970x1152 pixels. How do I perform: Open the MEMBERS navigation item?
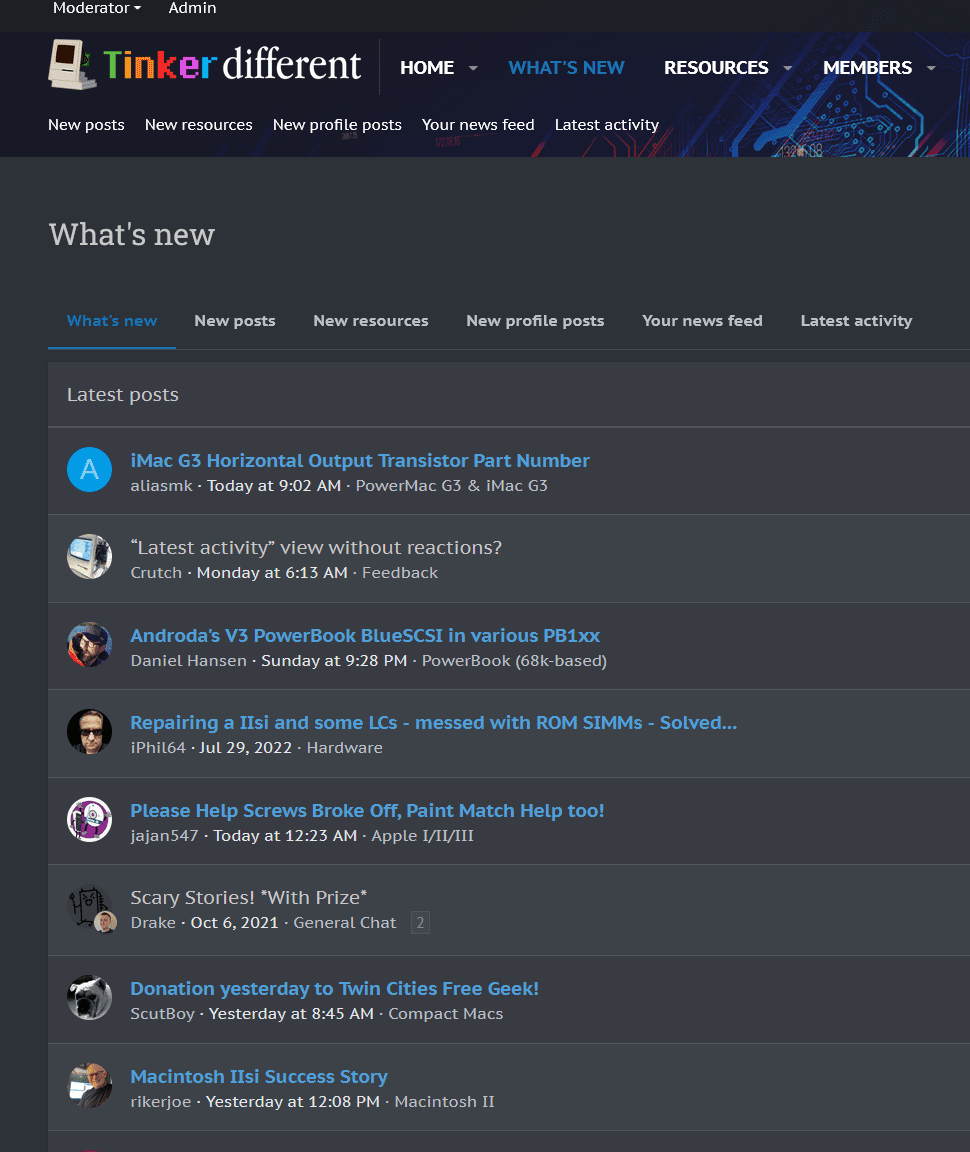[x=867, y=68]
